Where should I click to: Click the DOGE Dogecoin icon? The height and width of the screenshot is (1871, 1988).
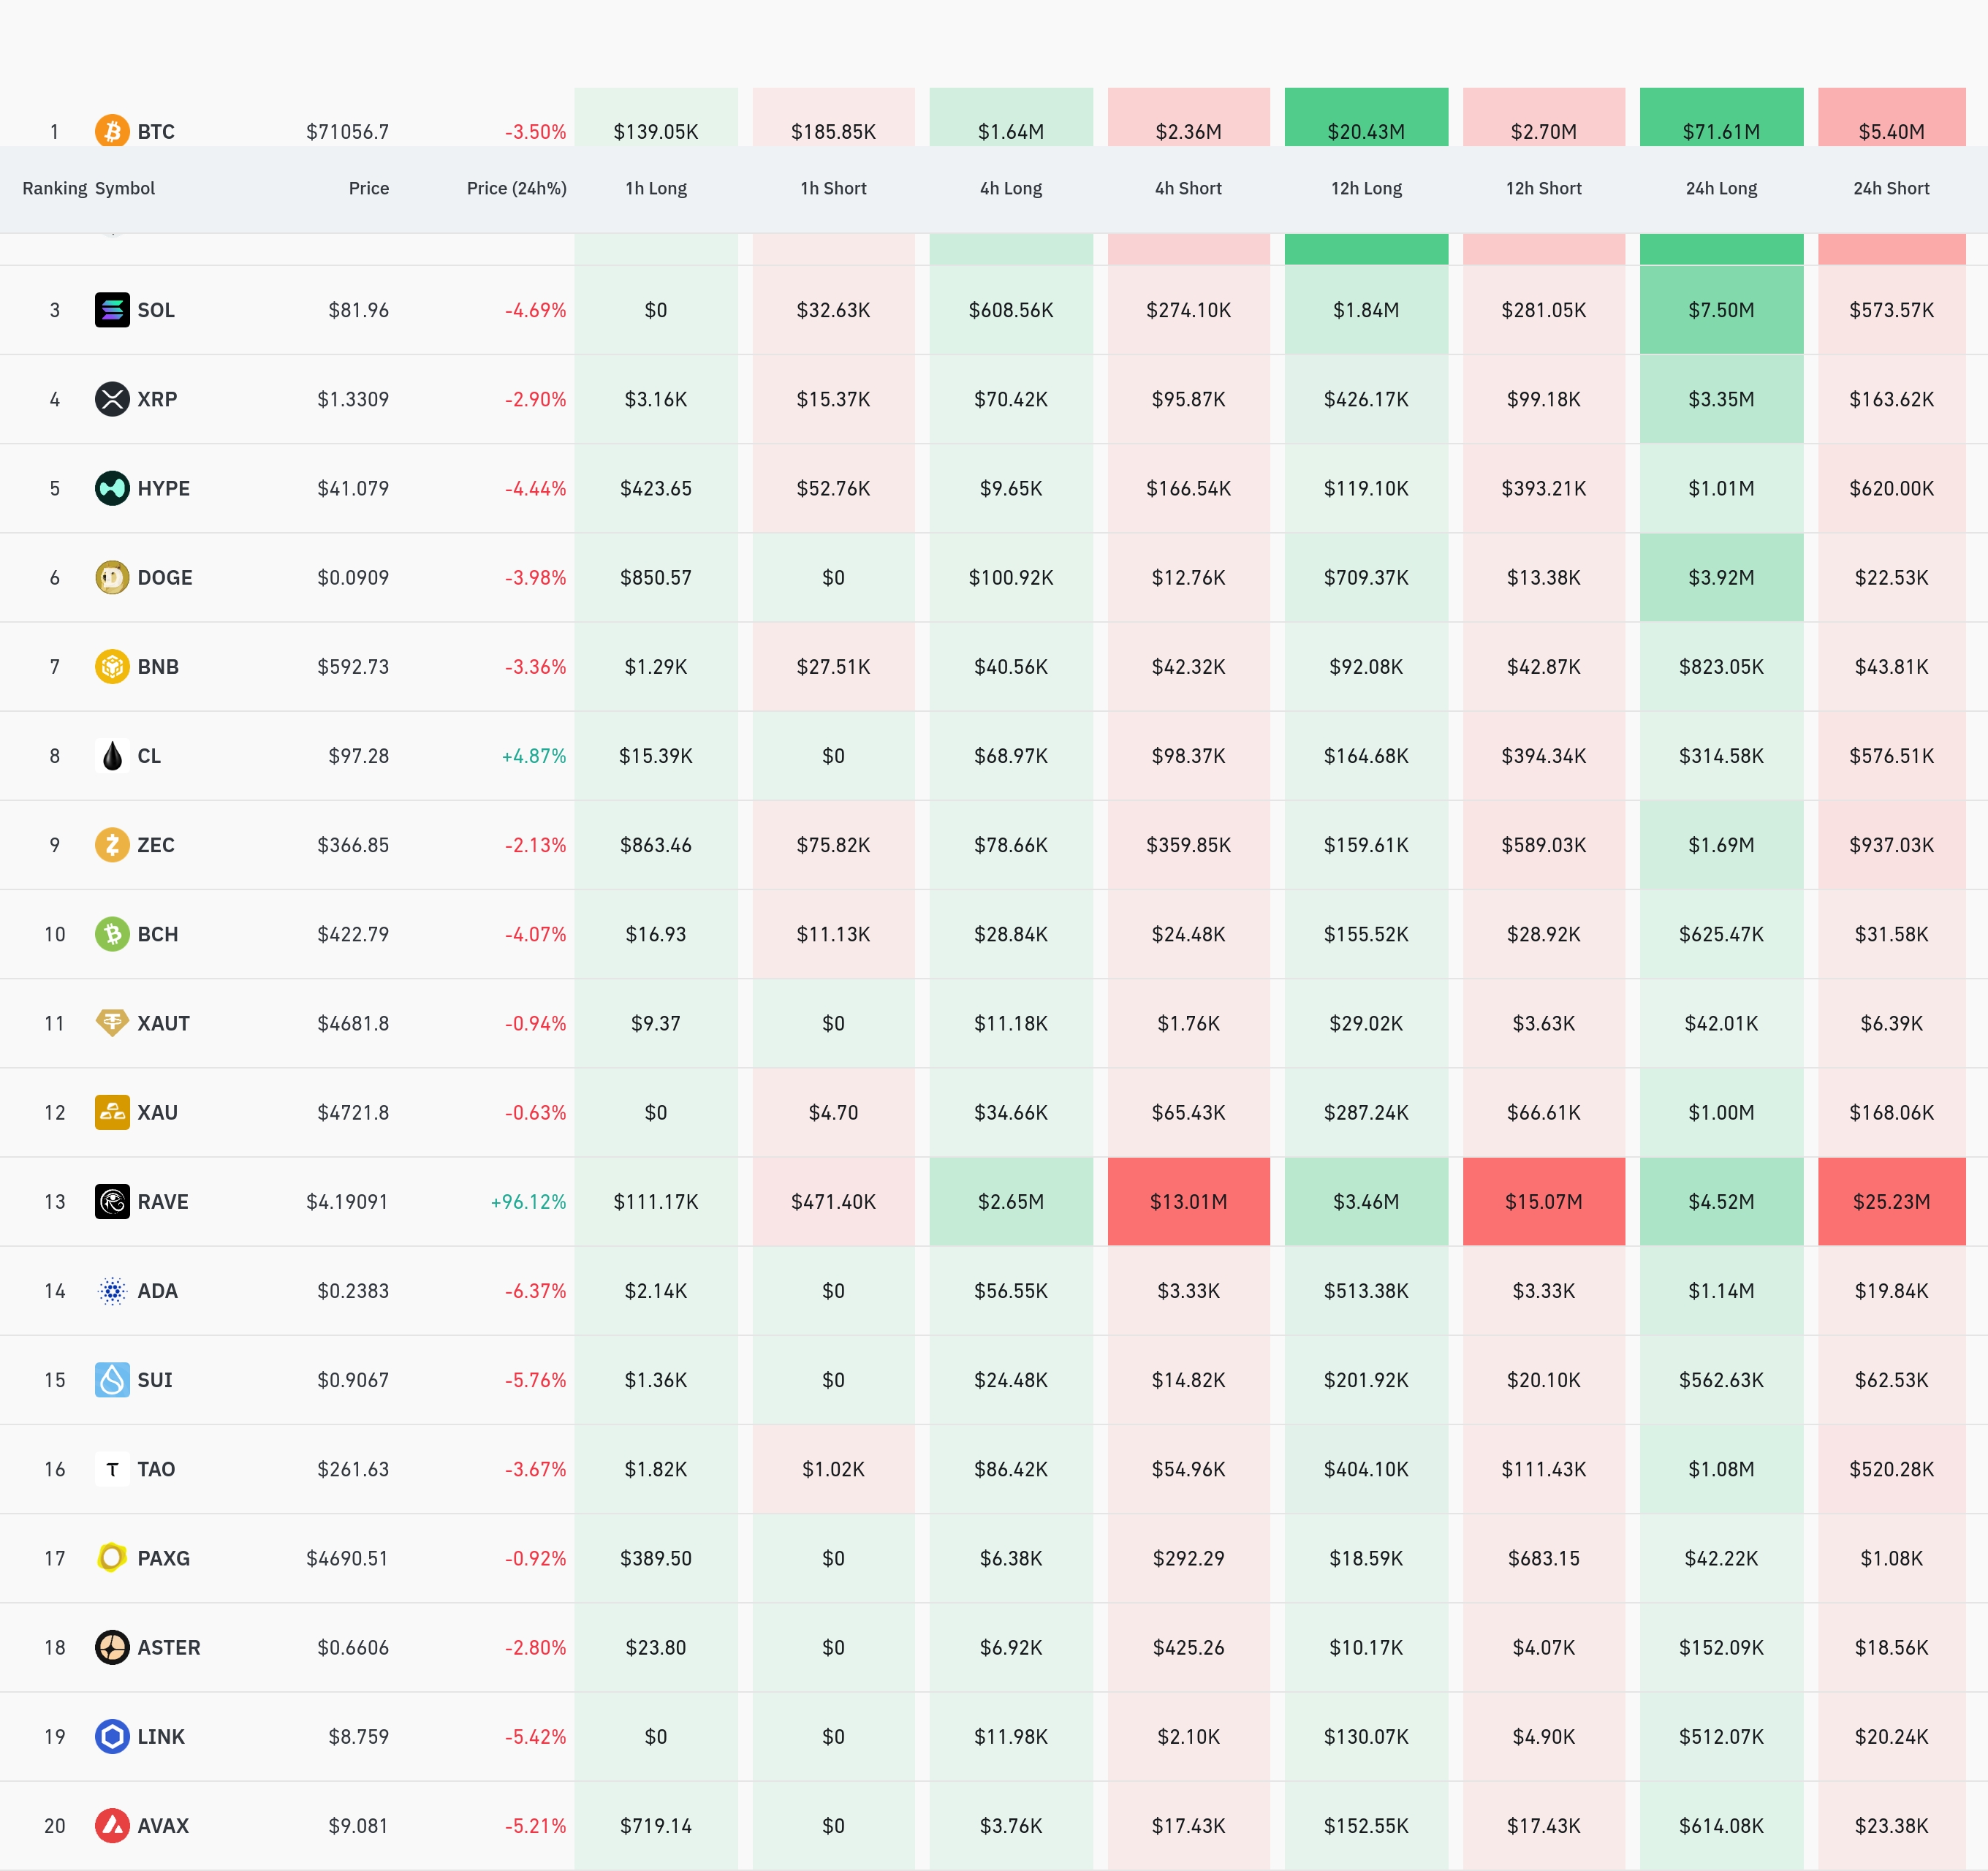(112, 577)
